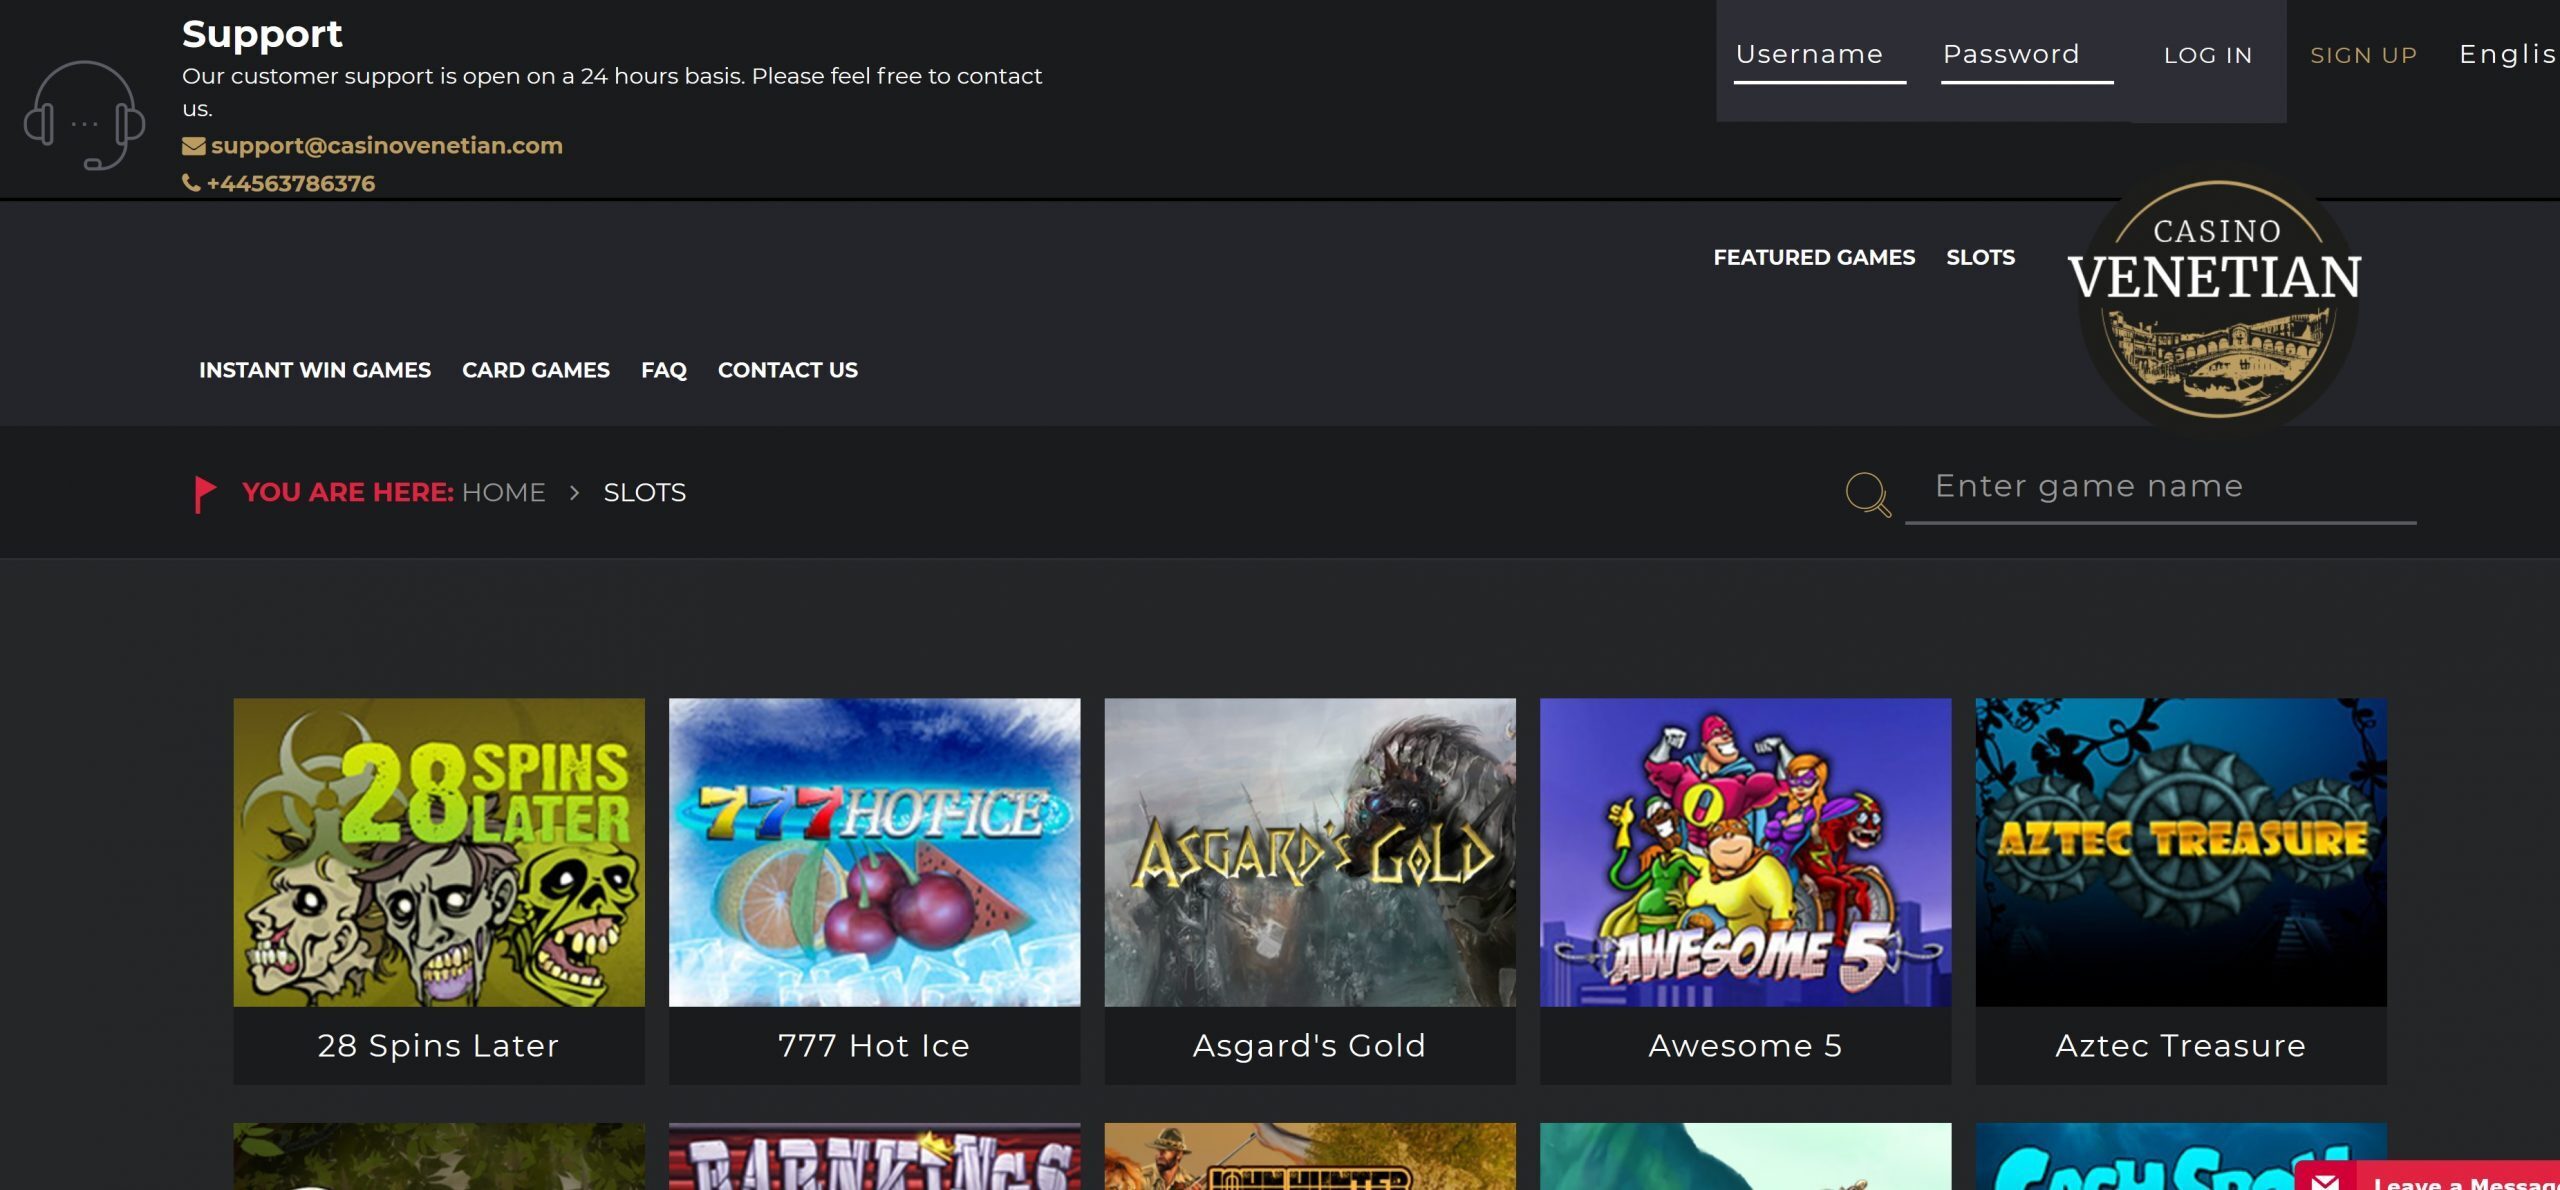Open the CARD GAMES menu

click(536, 370)
